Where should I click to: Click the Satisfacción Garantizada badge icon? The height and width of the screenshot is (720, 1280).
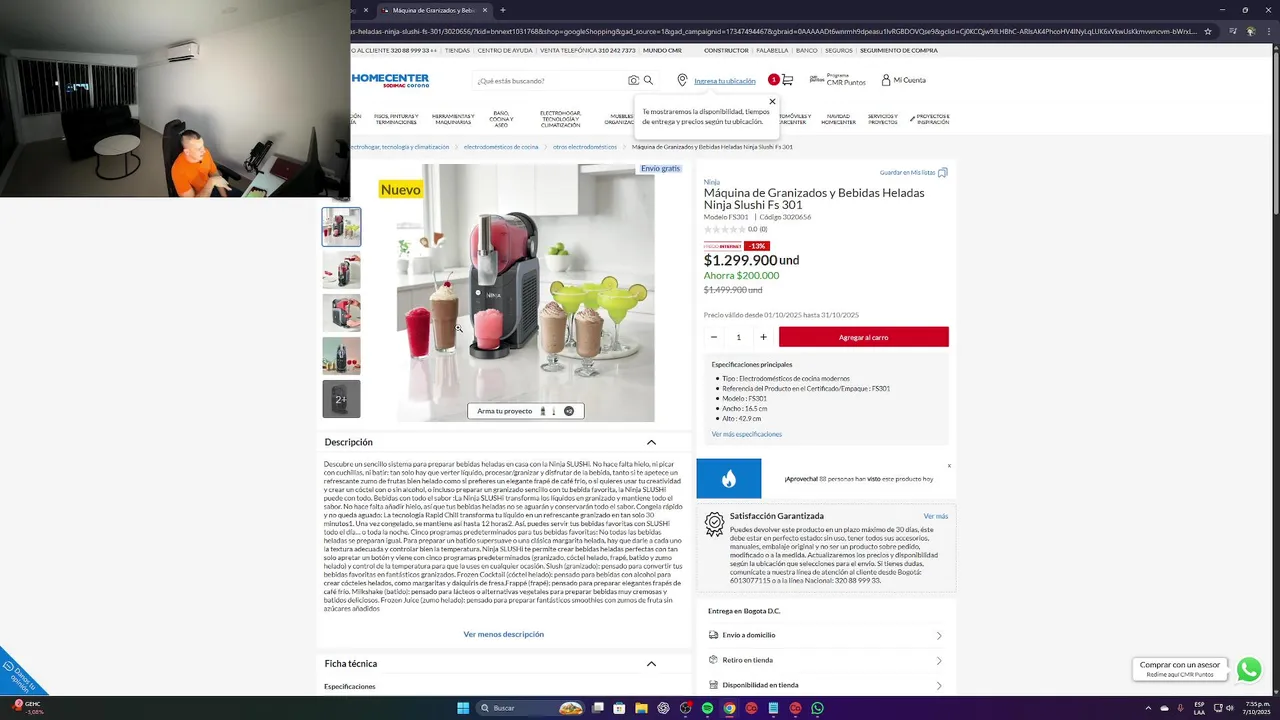pyautogui.click(x=714, y=523)
